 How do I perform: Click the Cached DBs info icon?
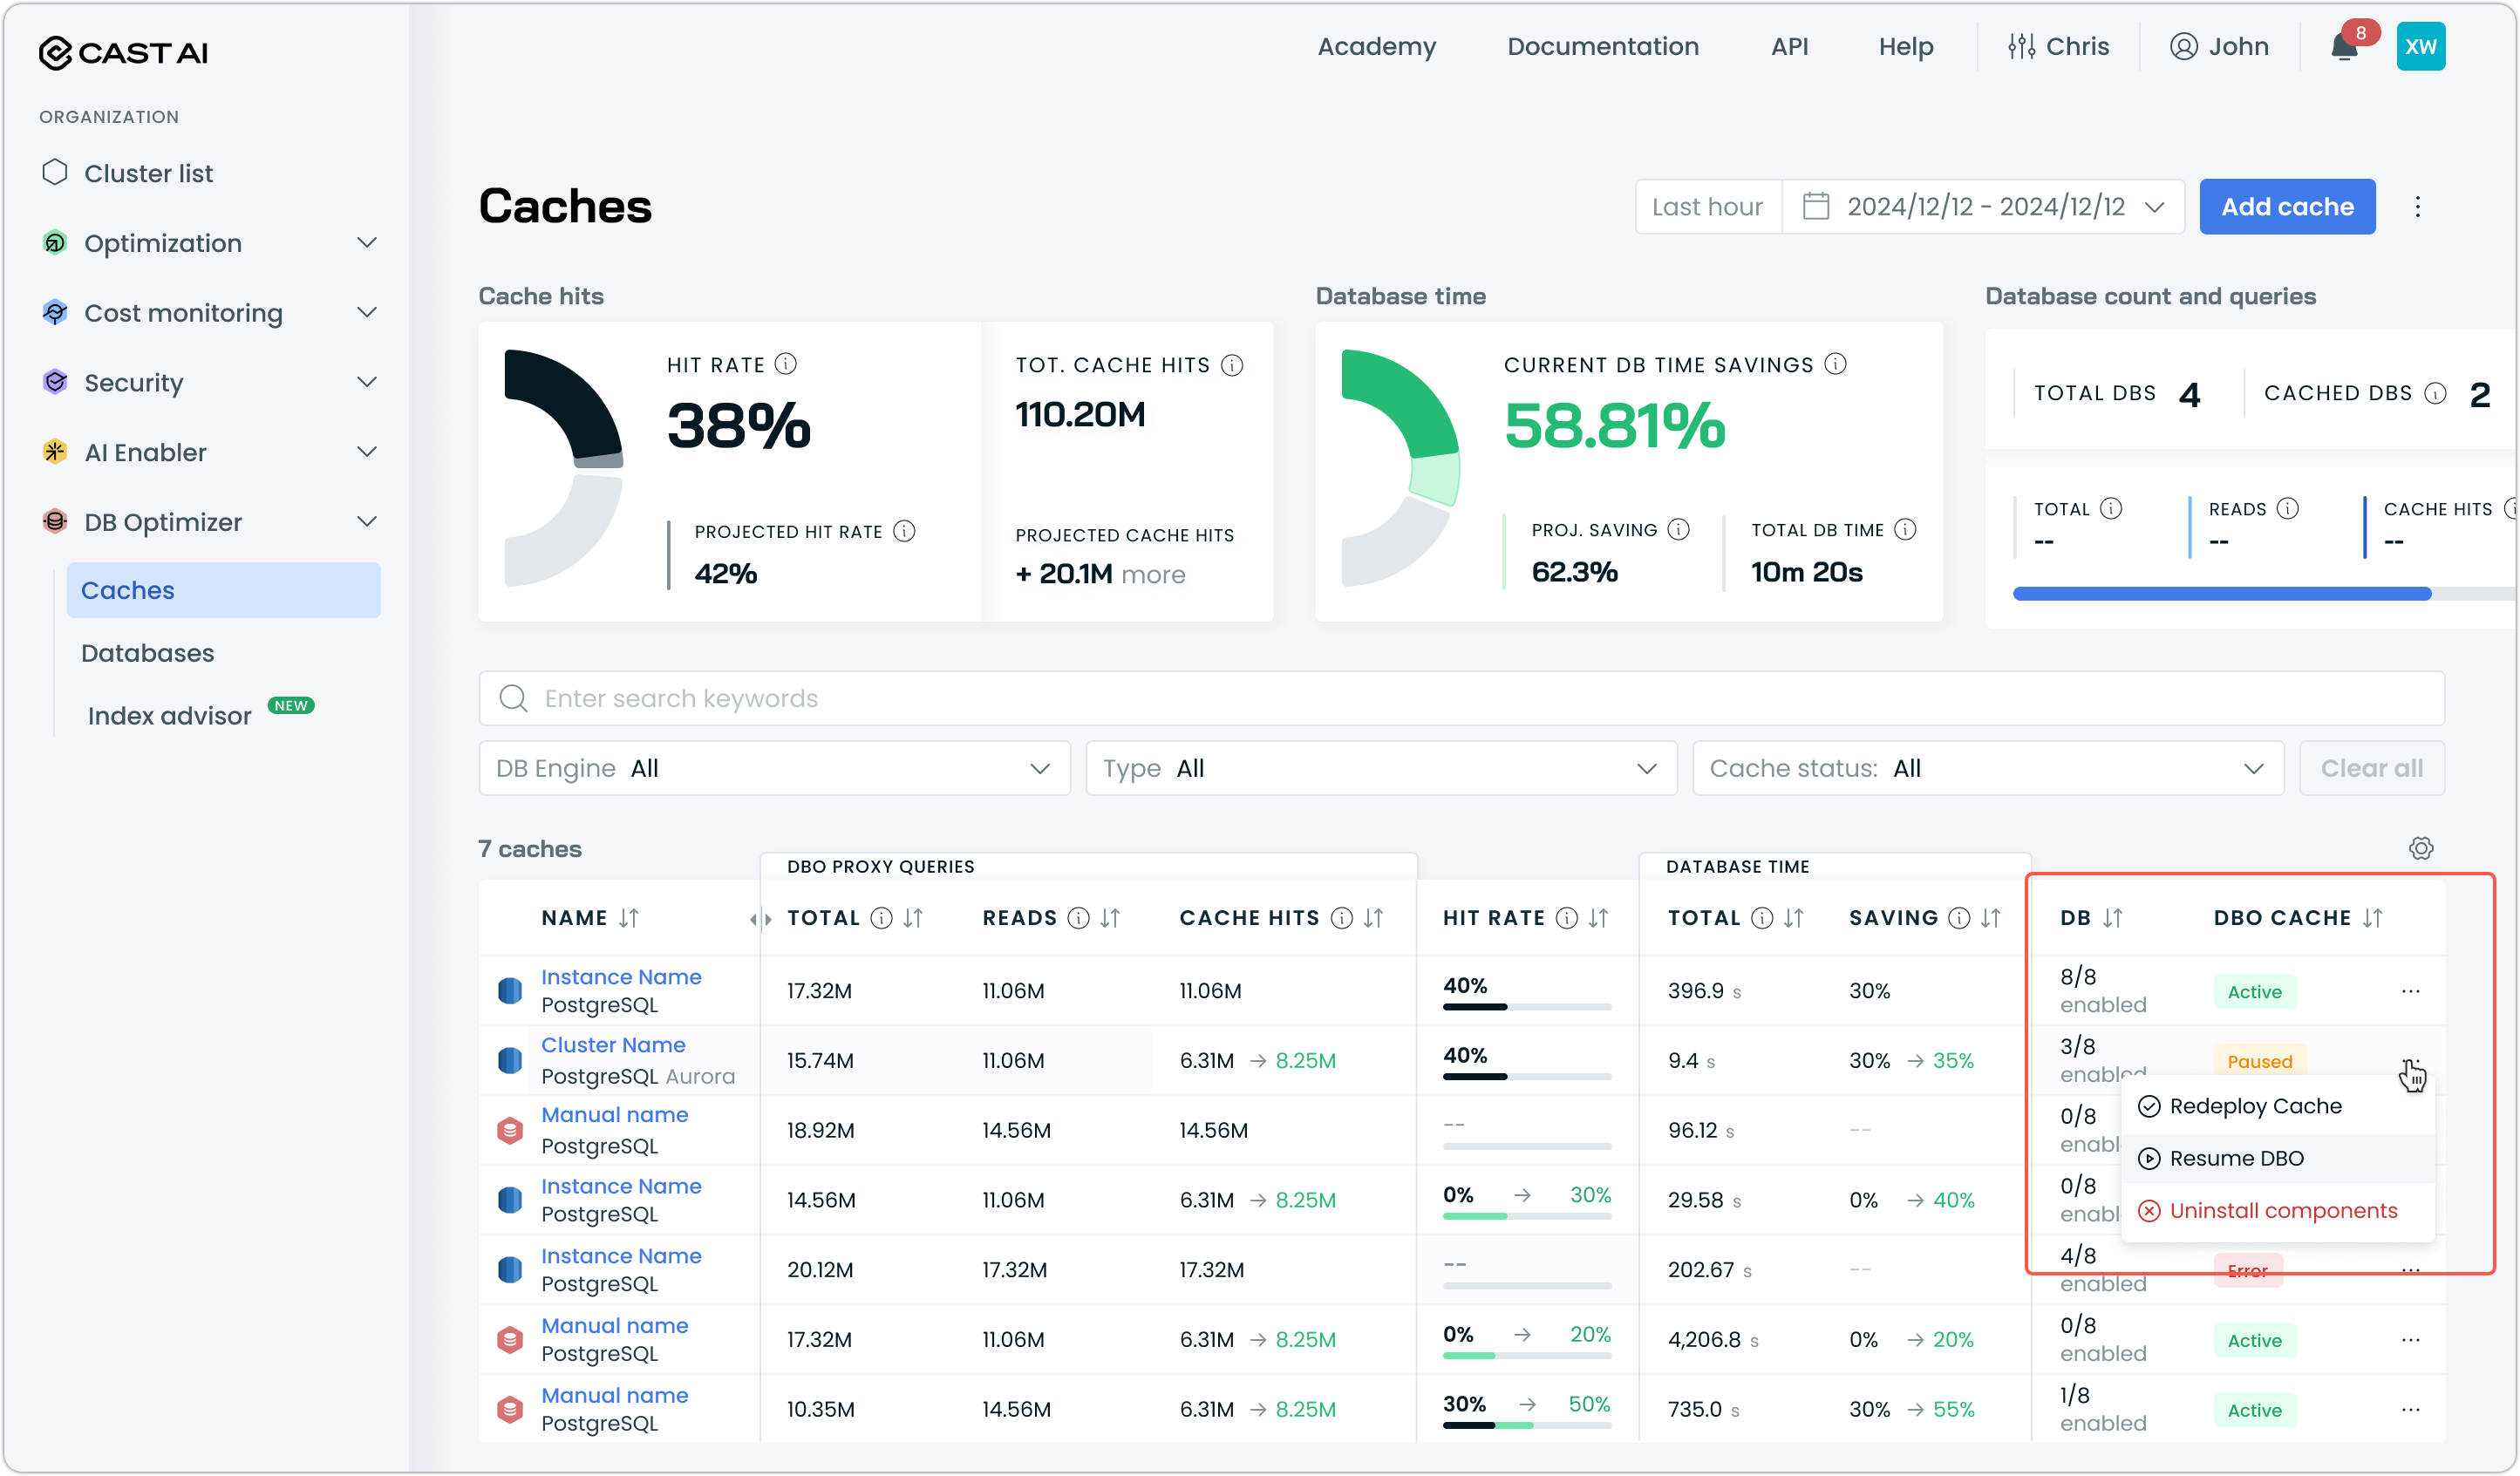(x=2436, y=393)
